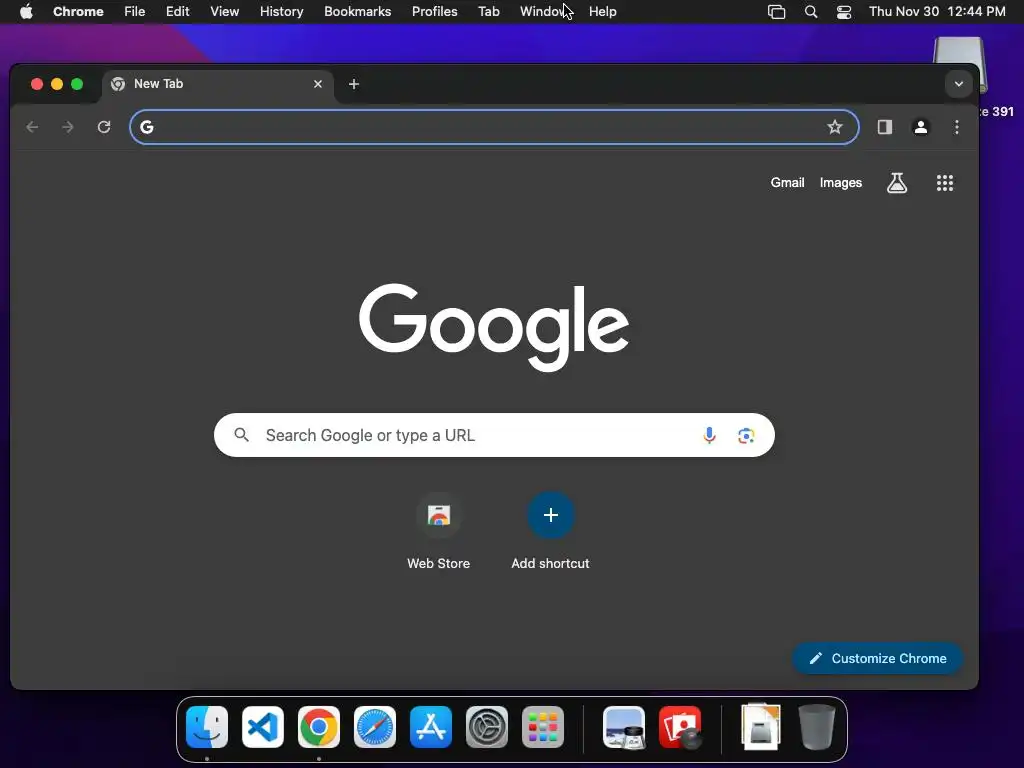Click the Add shortcut plus button

point(551,515)
